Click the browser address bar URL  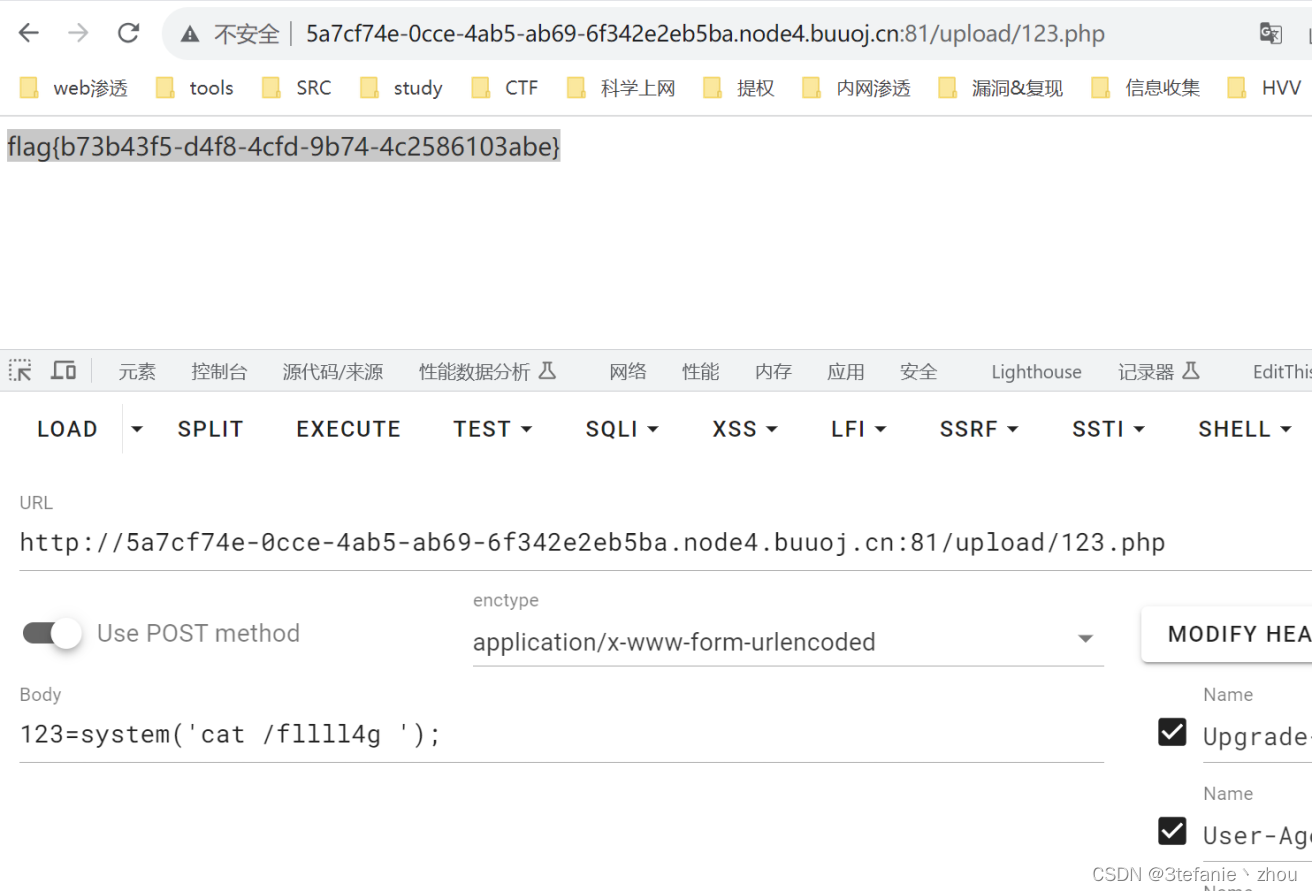705,34
